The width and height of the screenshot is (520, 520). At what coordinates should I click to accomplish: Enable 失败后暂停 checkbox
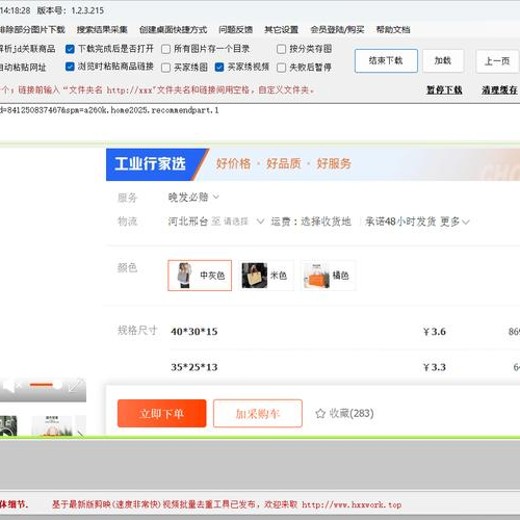tap(281, 68)
